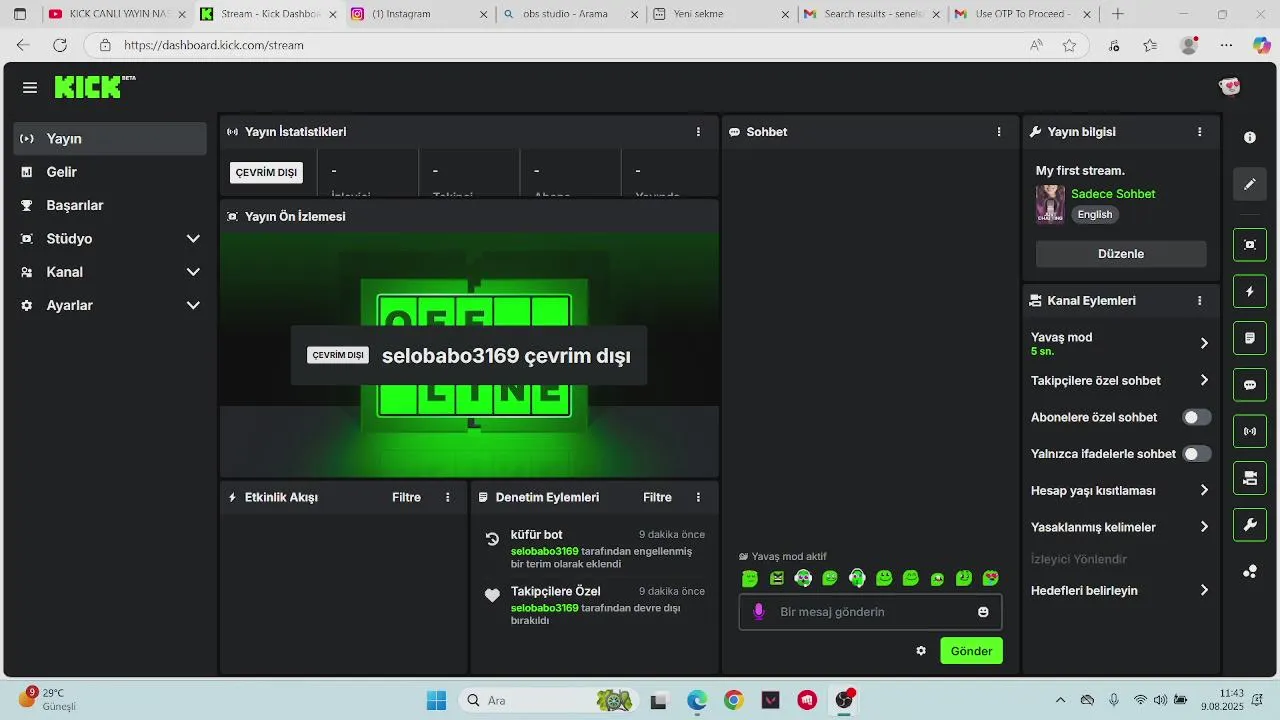The image size is (1280, 720).
Task: Open the emoji picker smiley in the message box
Action: pos(983,612)
